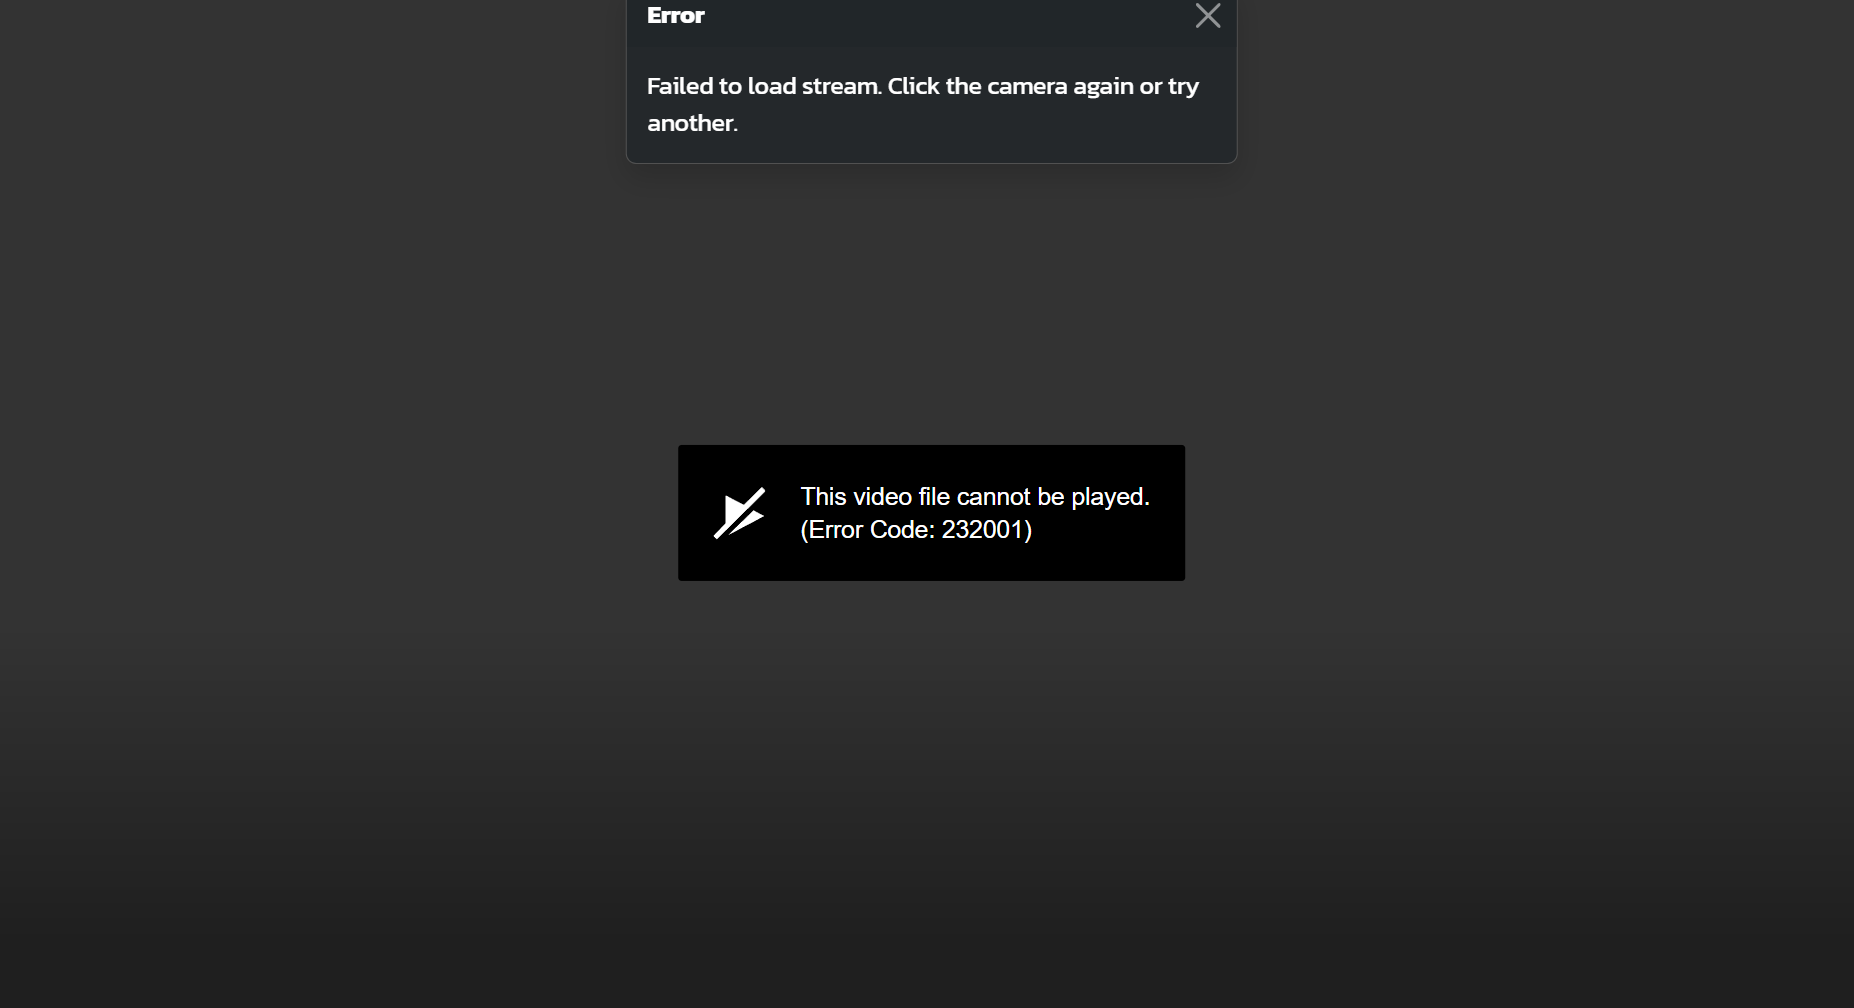1854x1008 pixels.
Task: Click the dark player background left of error box
Action: 340,513
